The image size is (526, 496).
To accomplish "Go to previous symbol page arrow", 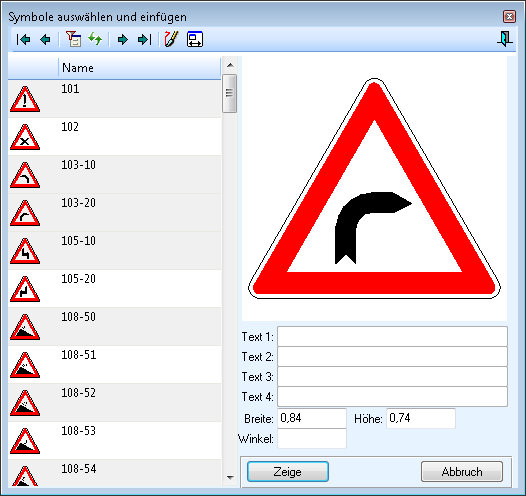I will pyautogui.click(x=45, y=40).
